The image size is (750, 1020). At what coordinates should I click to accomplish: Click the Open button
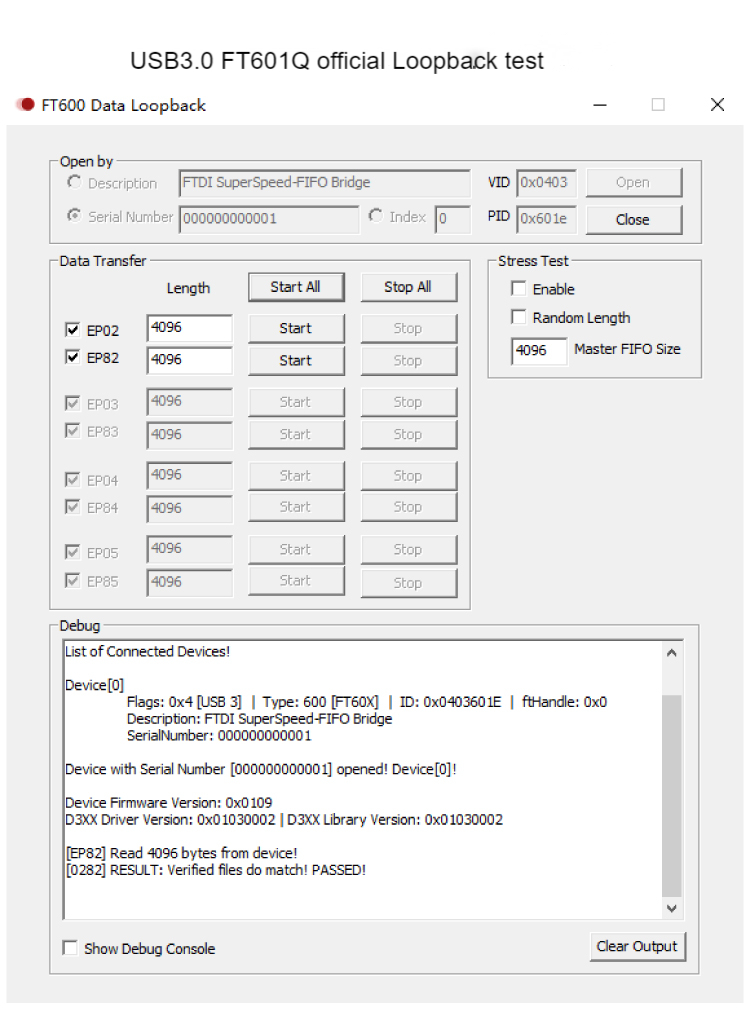634,183
